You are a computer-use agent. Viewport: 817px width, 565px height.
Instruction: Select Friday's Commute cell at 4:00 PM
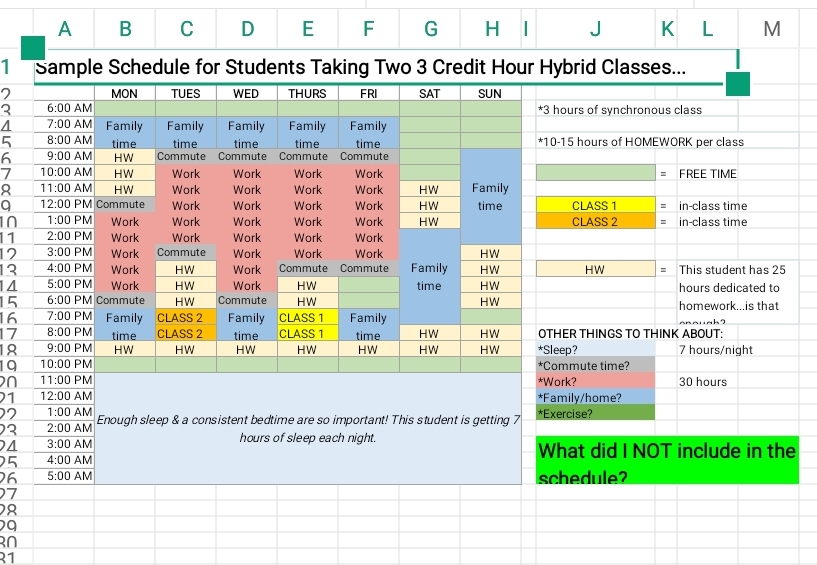click(368, 268)
